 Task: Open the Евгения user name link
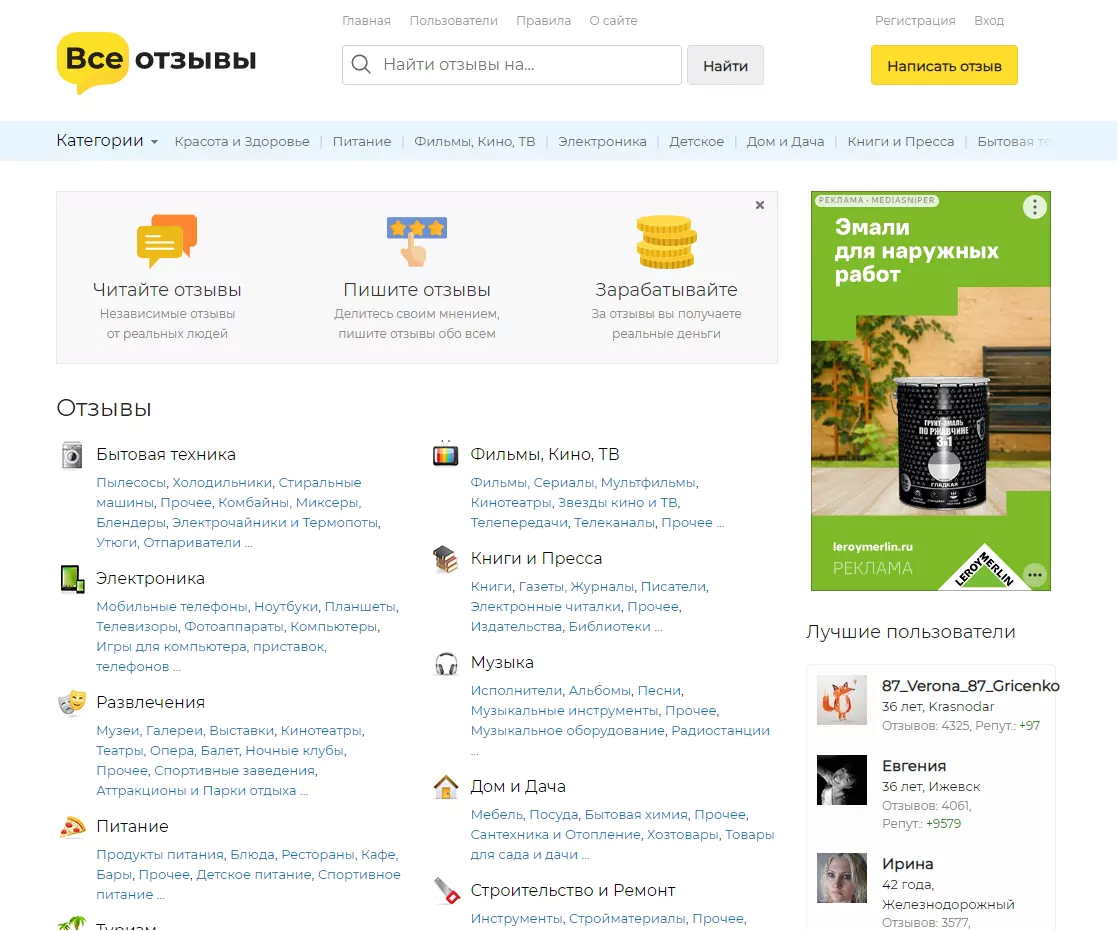tap(914, 766)
